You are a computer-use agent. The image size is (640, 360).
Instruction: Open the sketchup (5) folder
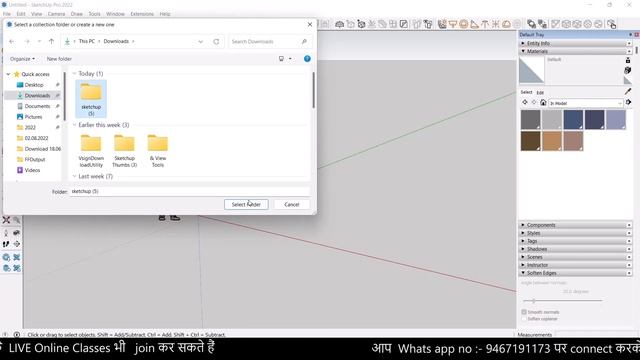click(x=91, y=99)
